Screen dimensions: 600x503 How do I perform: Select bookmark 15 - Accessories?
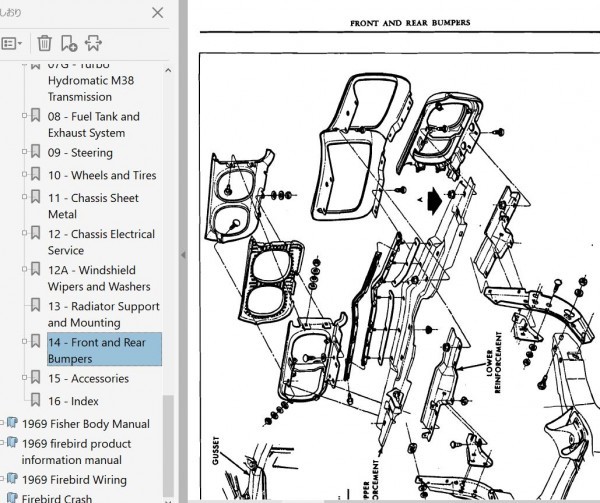[88, 378]
